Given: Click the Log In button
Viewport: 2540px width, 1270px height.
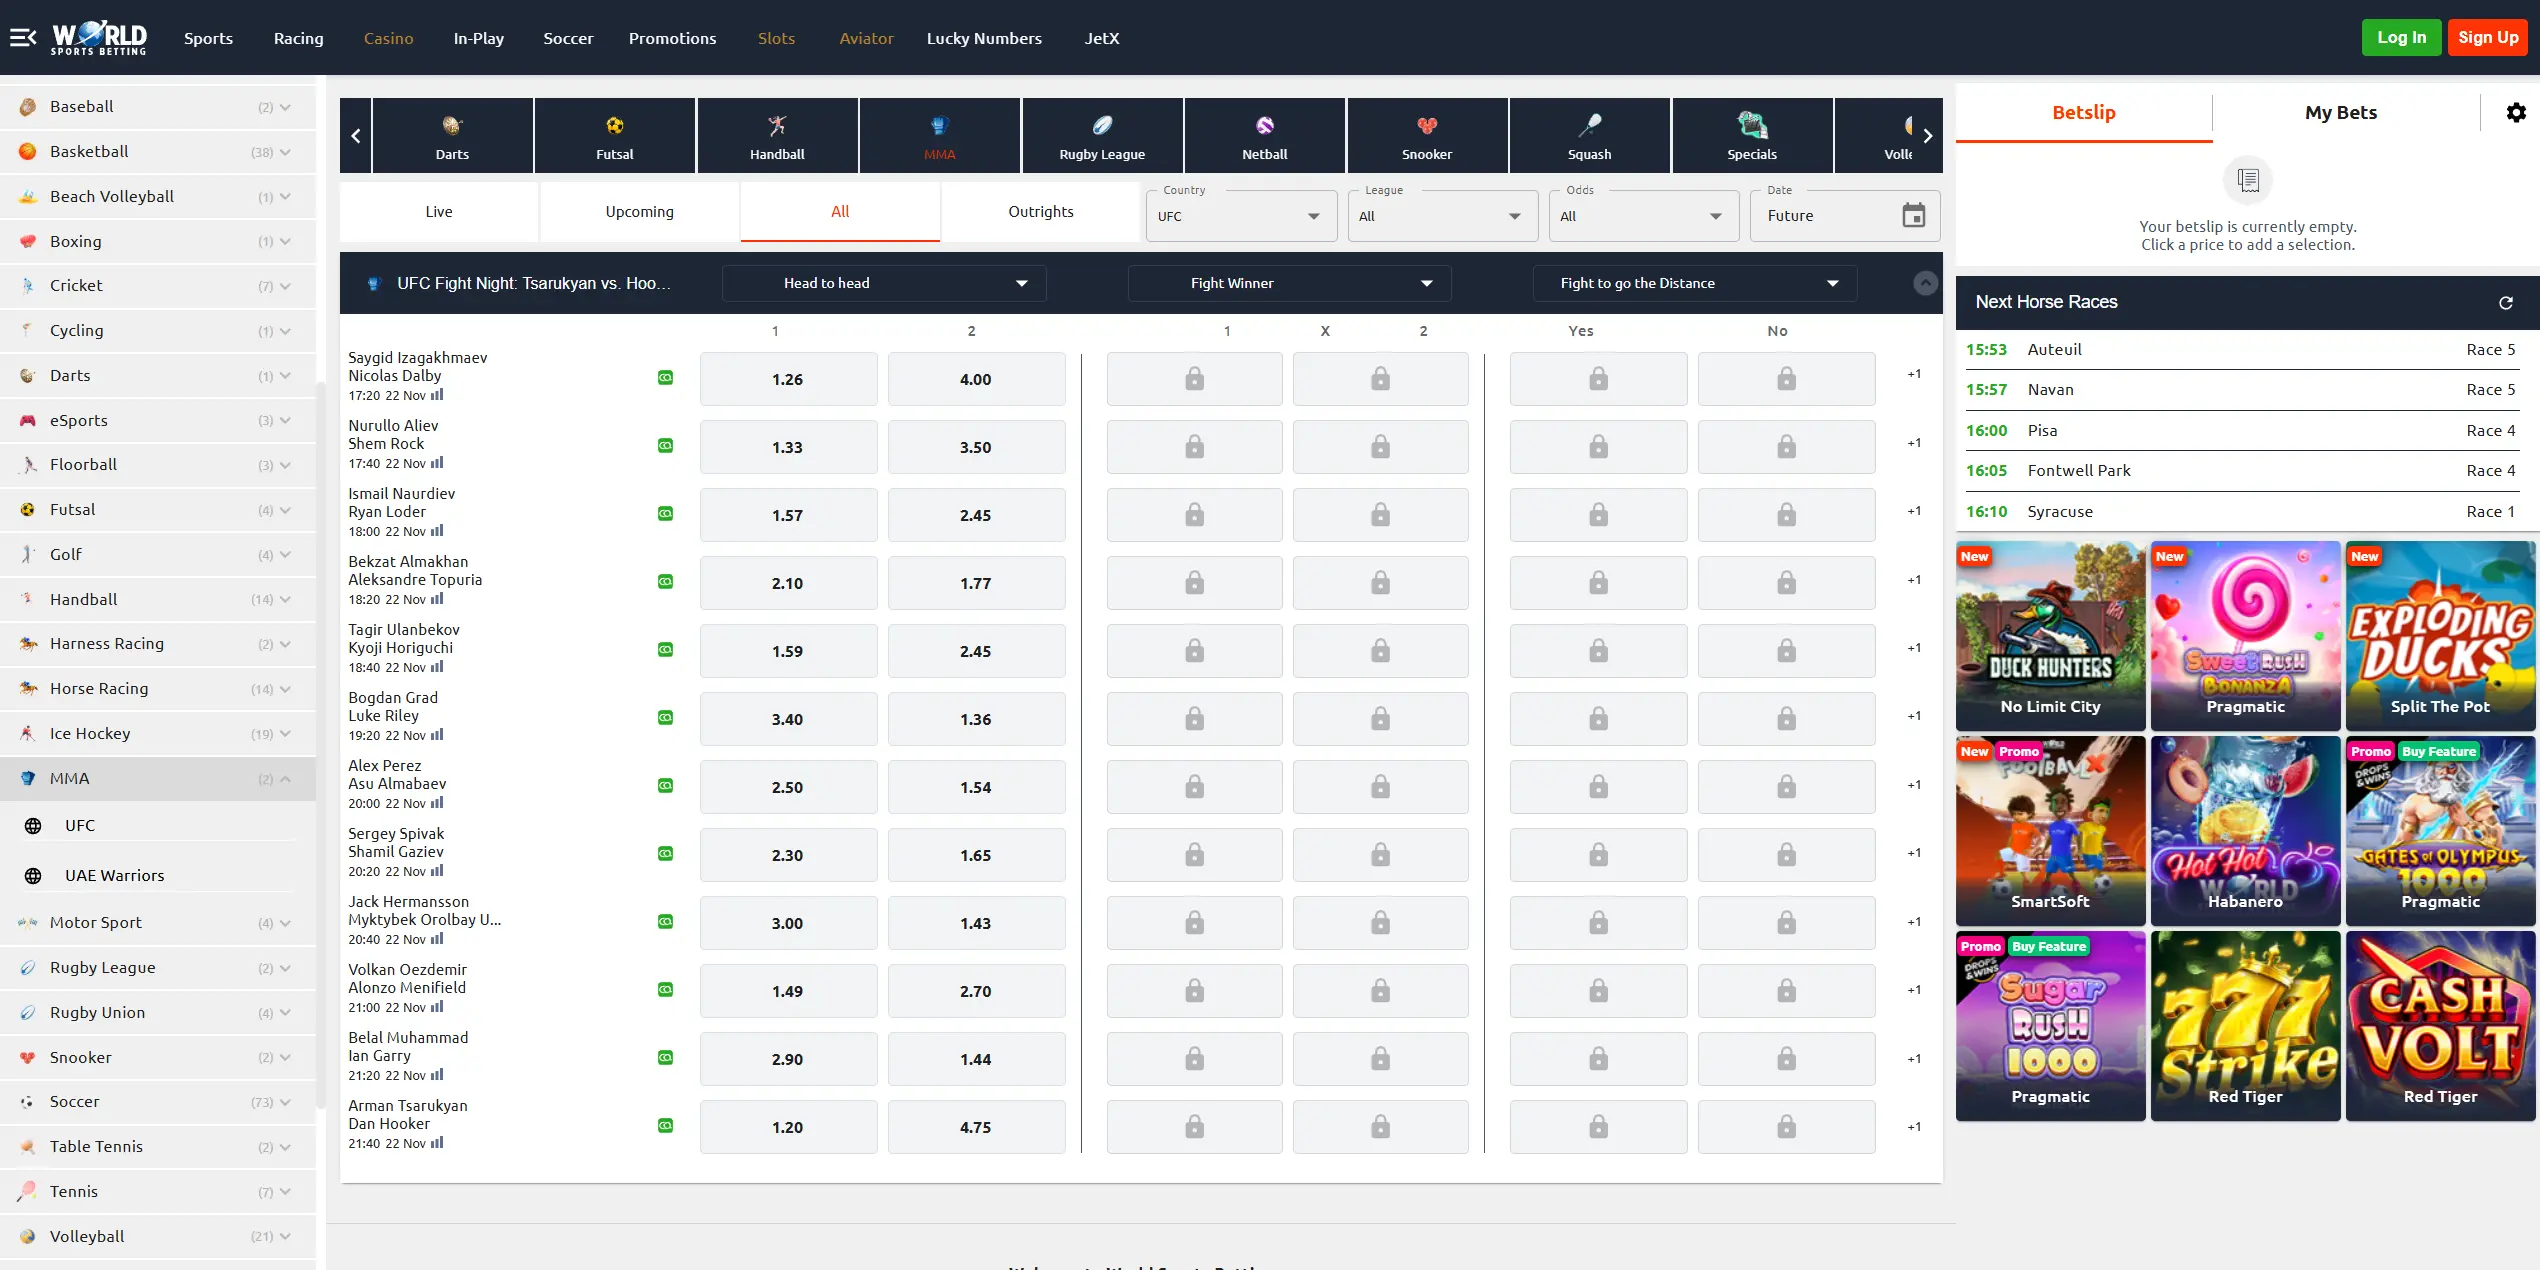Looking at the screenshot, I should [x=2401, y=37].
